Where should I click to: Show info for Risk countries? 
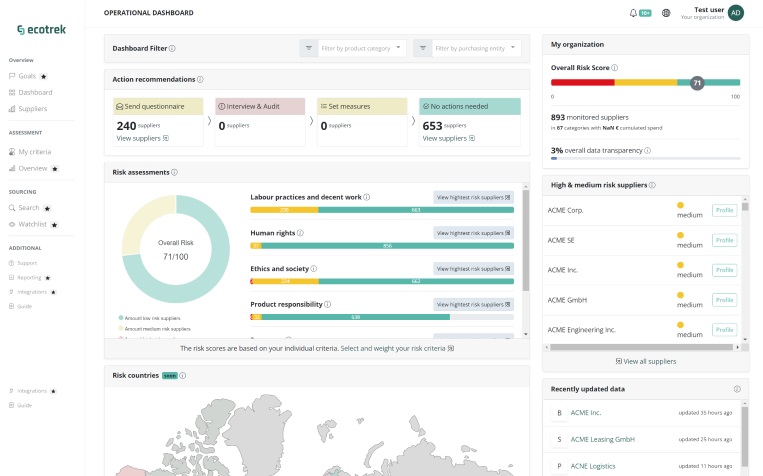pyautogui.click(x=182, y=375)
